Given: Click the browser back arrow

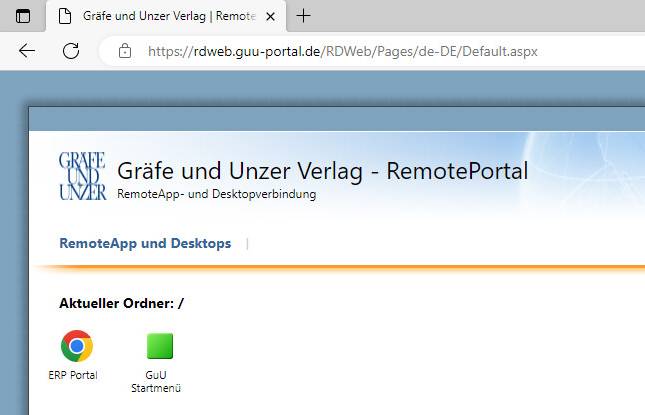Looking at the screenshot, I should 27,51.
